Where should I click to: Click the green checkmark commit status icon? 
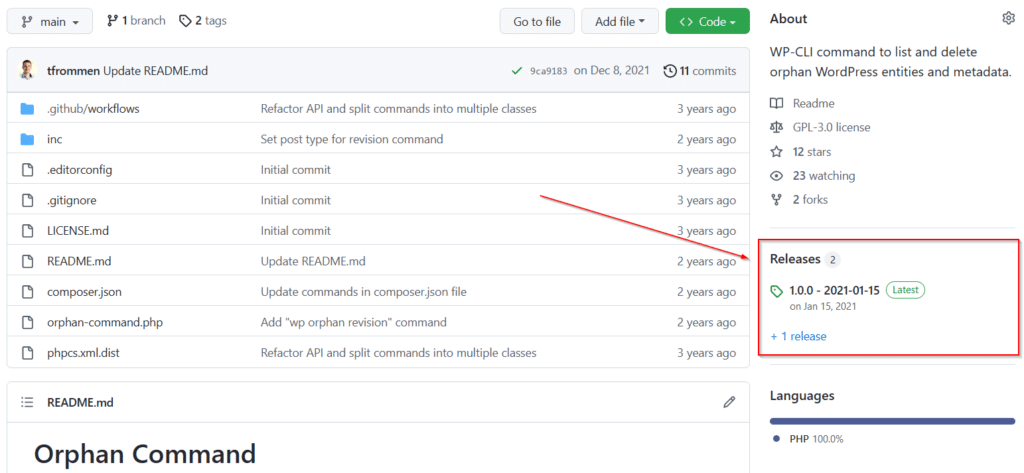(517, 71)
